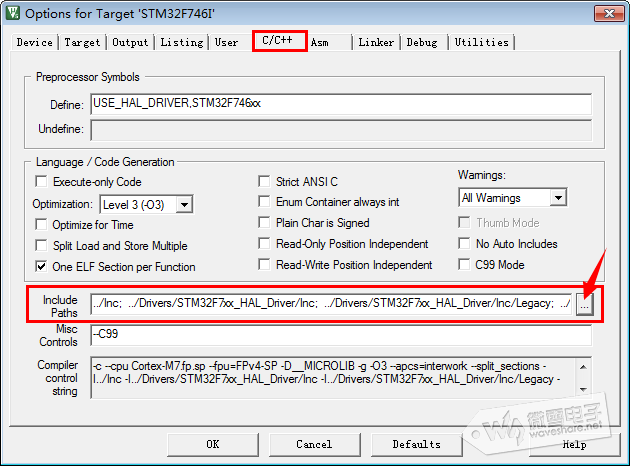Viewport: 630px width, 466px height.
Task: Click the Misc Controls text field
Action: pyautogui.click(x=340, y=335)
